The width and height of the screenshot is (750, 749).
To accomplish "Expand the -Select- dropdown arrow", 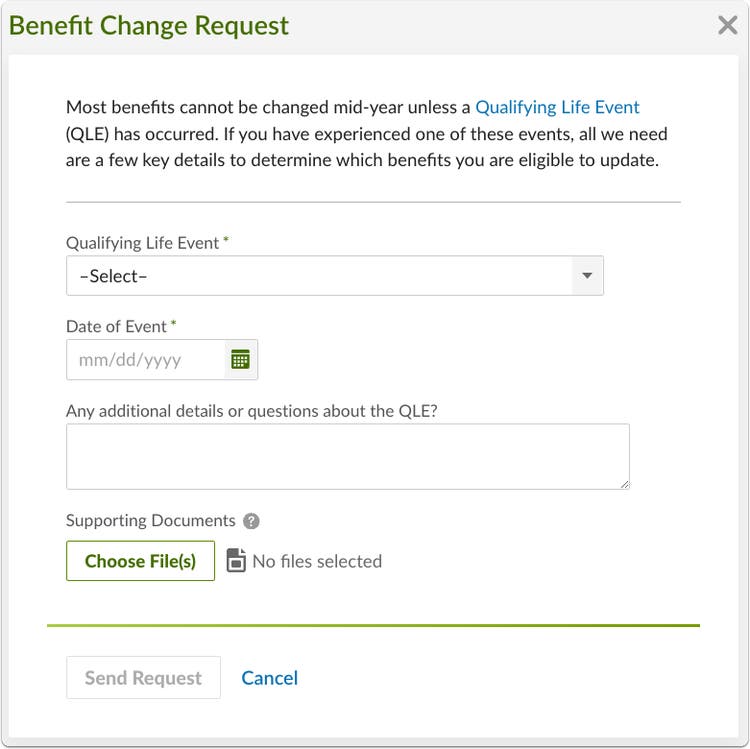I will click(x=587, y=276).
